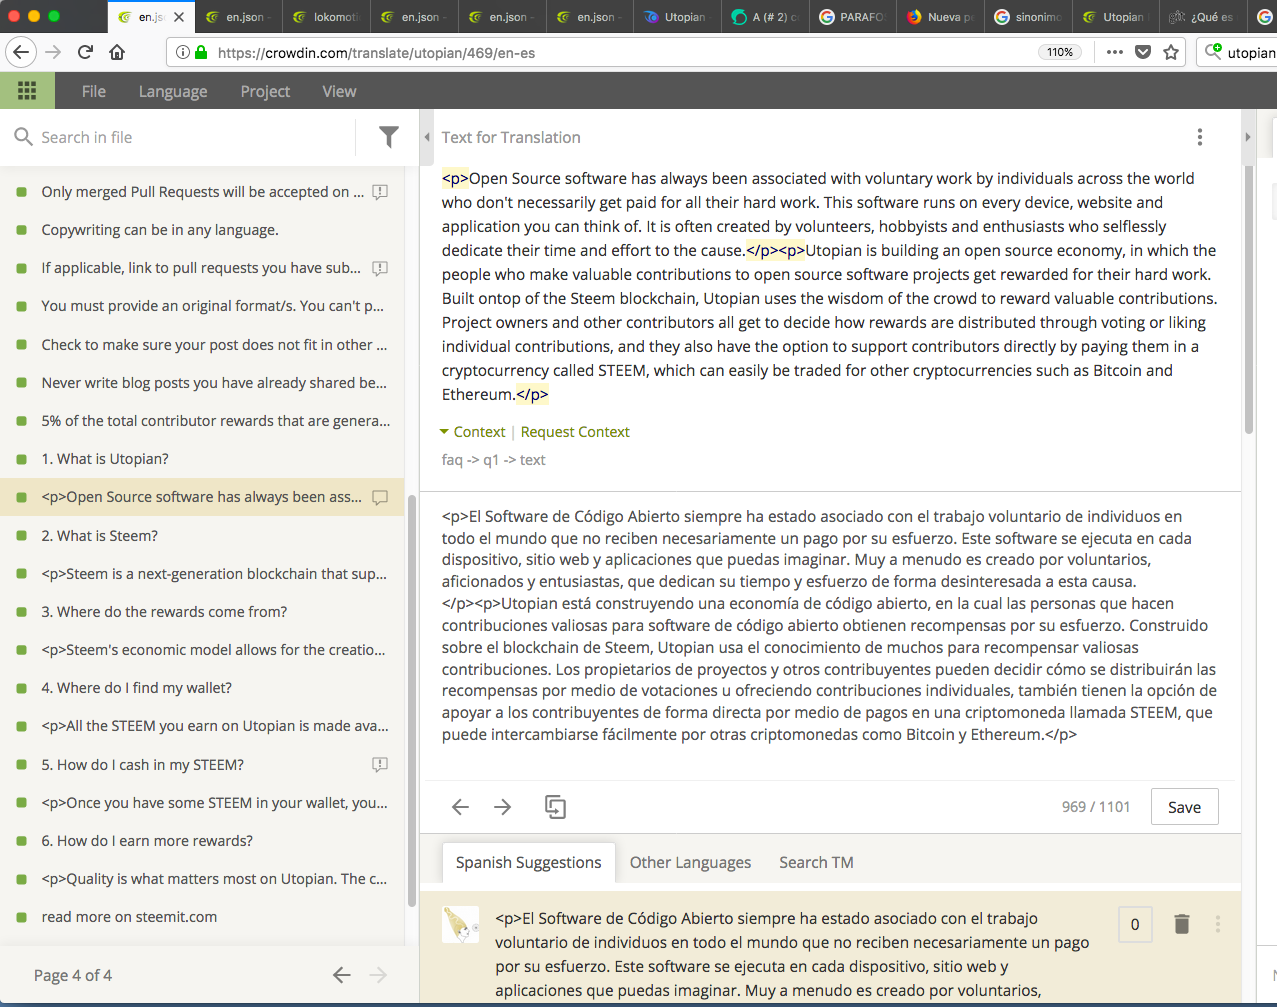Open suggestion more-options dots

click(x=1218, y=924)
